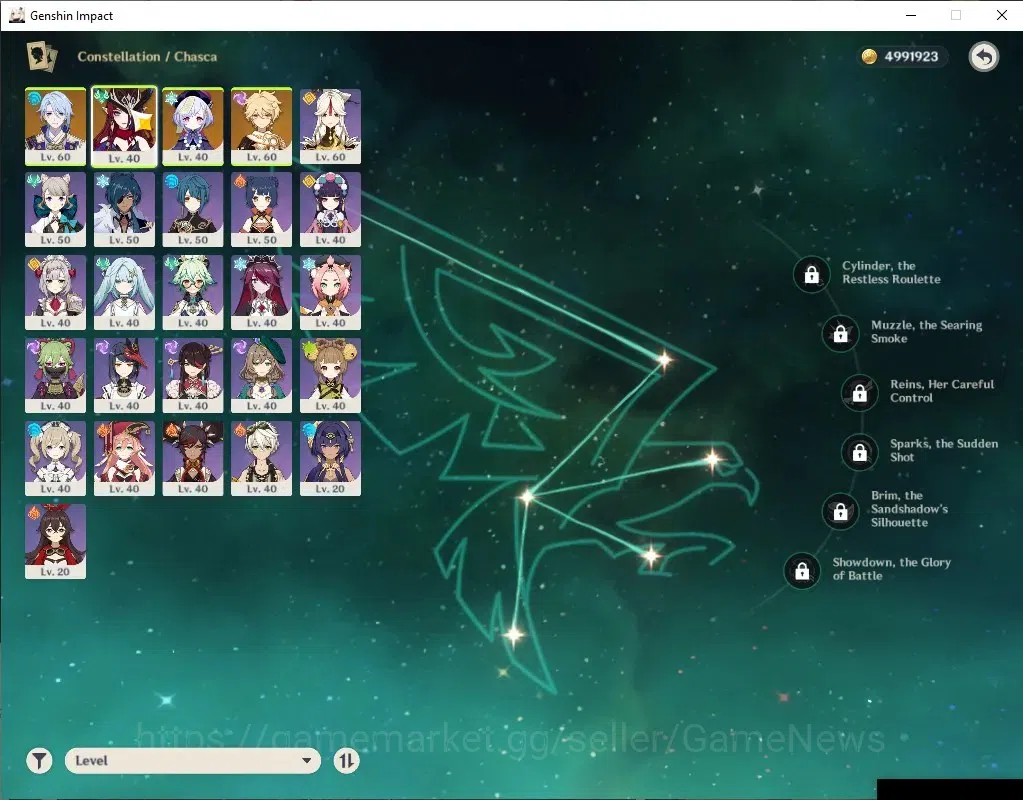
Task: Select Chasca's highlighted Lv. 40 portrait
Action: (x=124, y=127)
